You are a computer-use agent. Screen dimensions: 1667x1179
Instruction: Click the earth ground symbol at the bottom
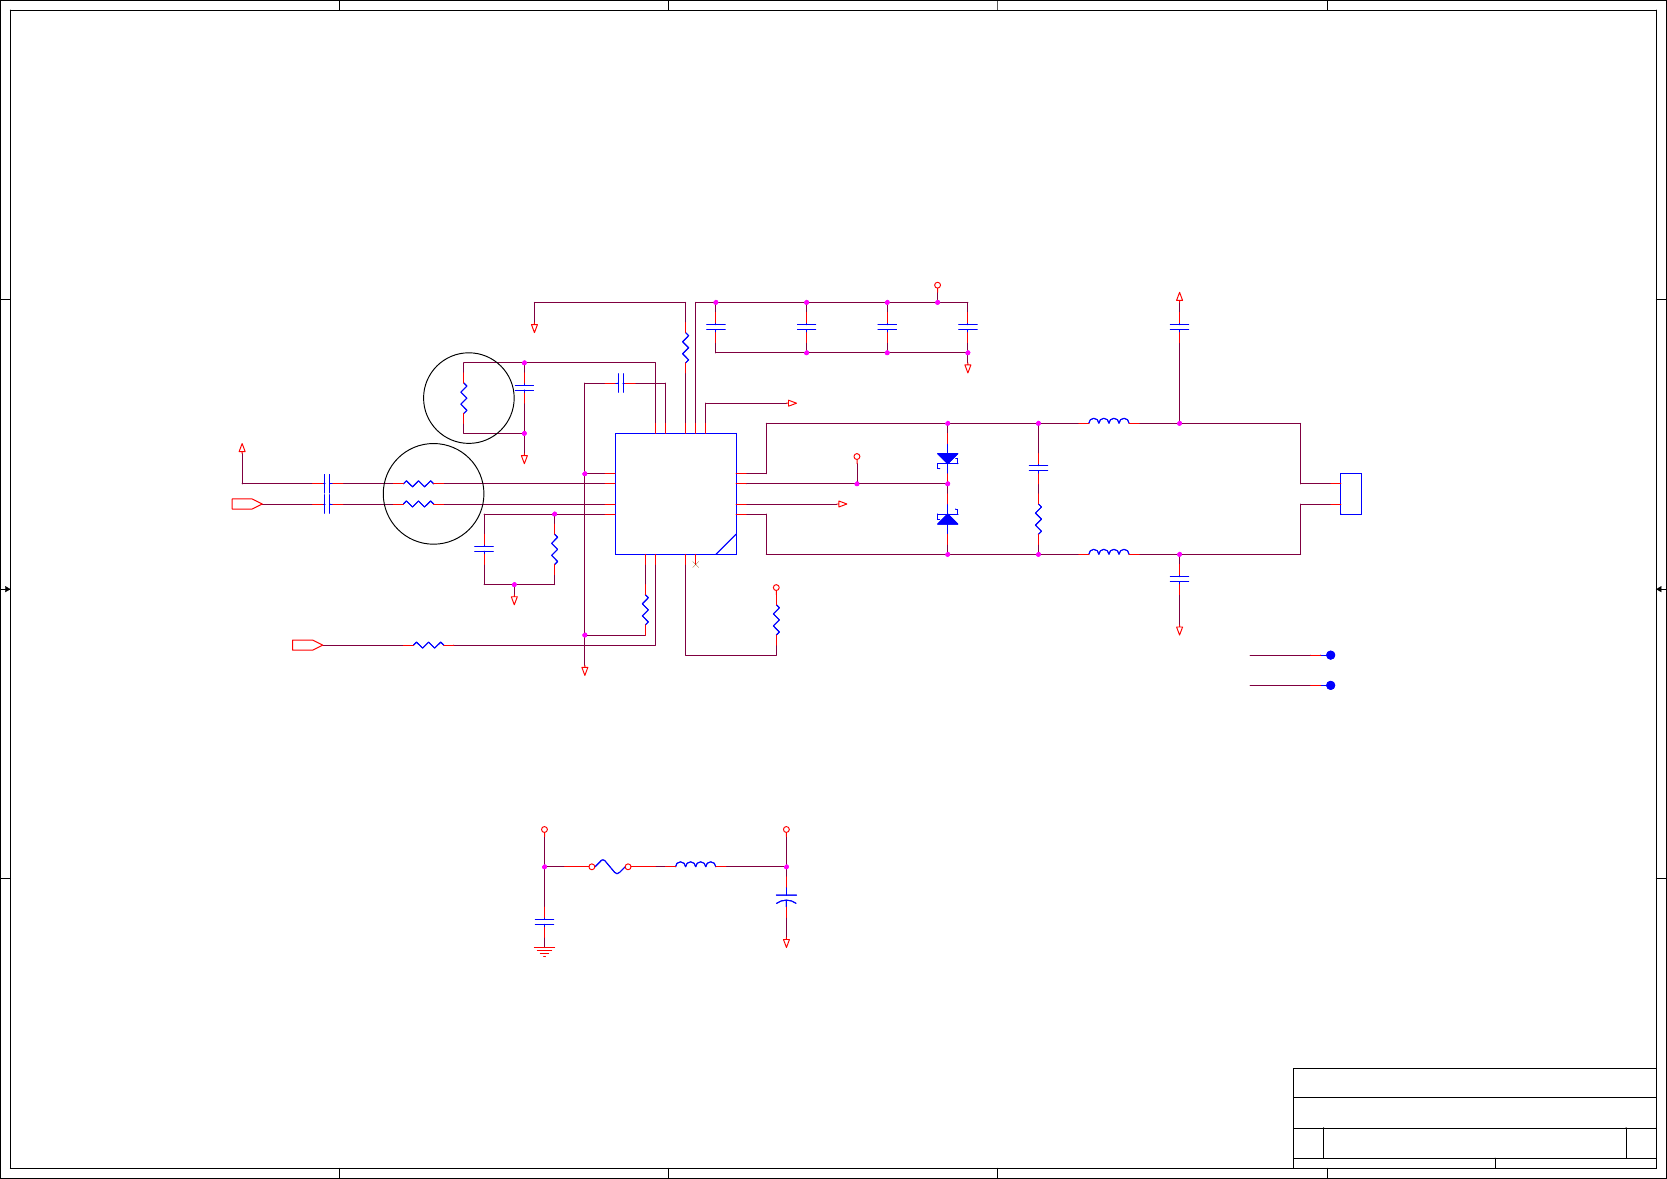click(x=544, y=951)
